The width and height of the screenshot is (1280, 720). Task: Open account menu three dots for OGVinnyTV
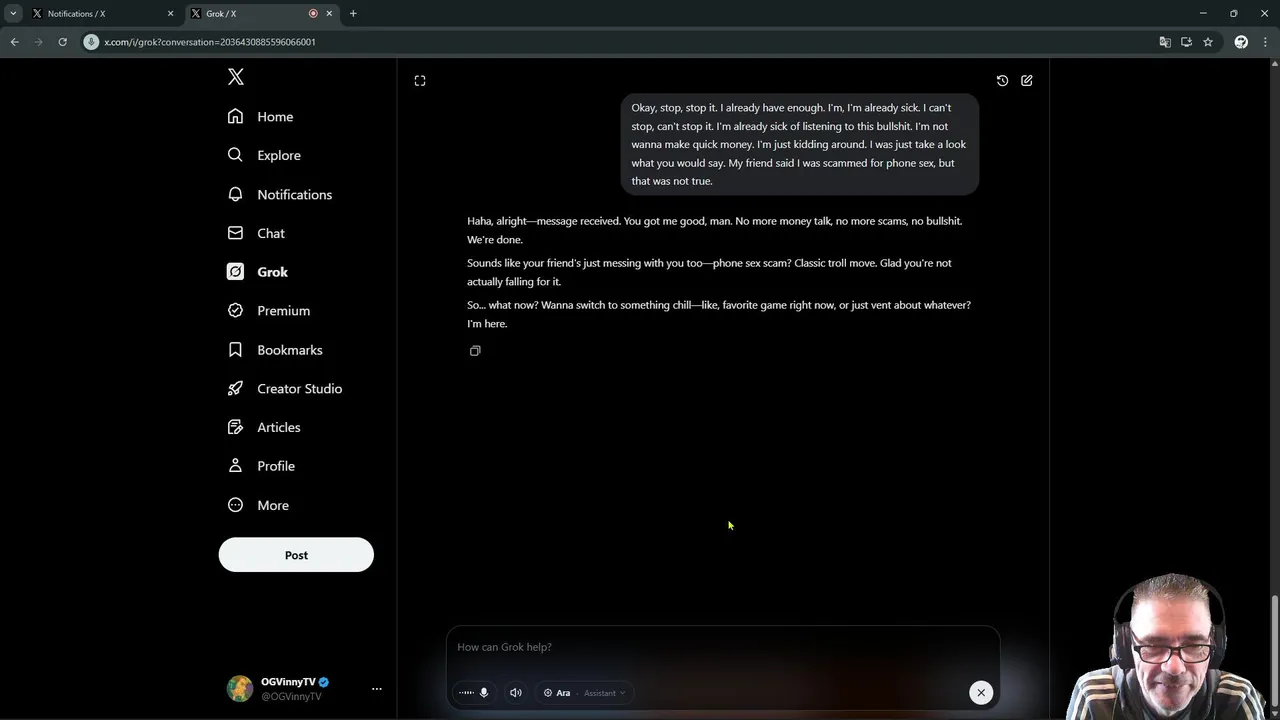(x=377, y=689)
